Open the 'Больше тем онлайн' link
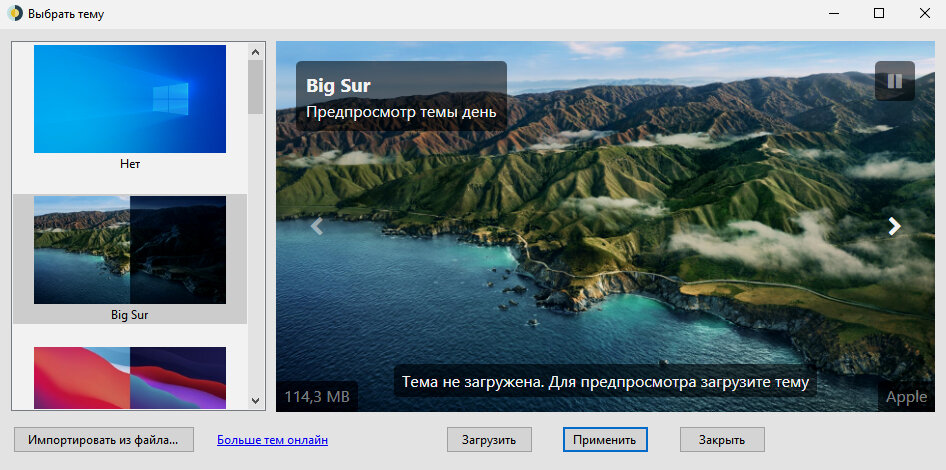Viewport: 946px width, 470px height. pos(272,440)
